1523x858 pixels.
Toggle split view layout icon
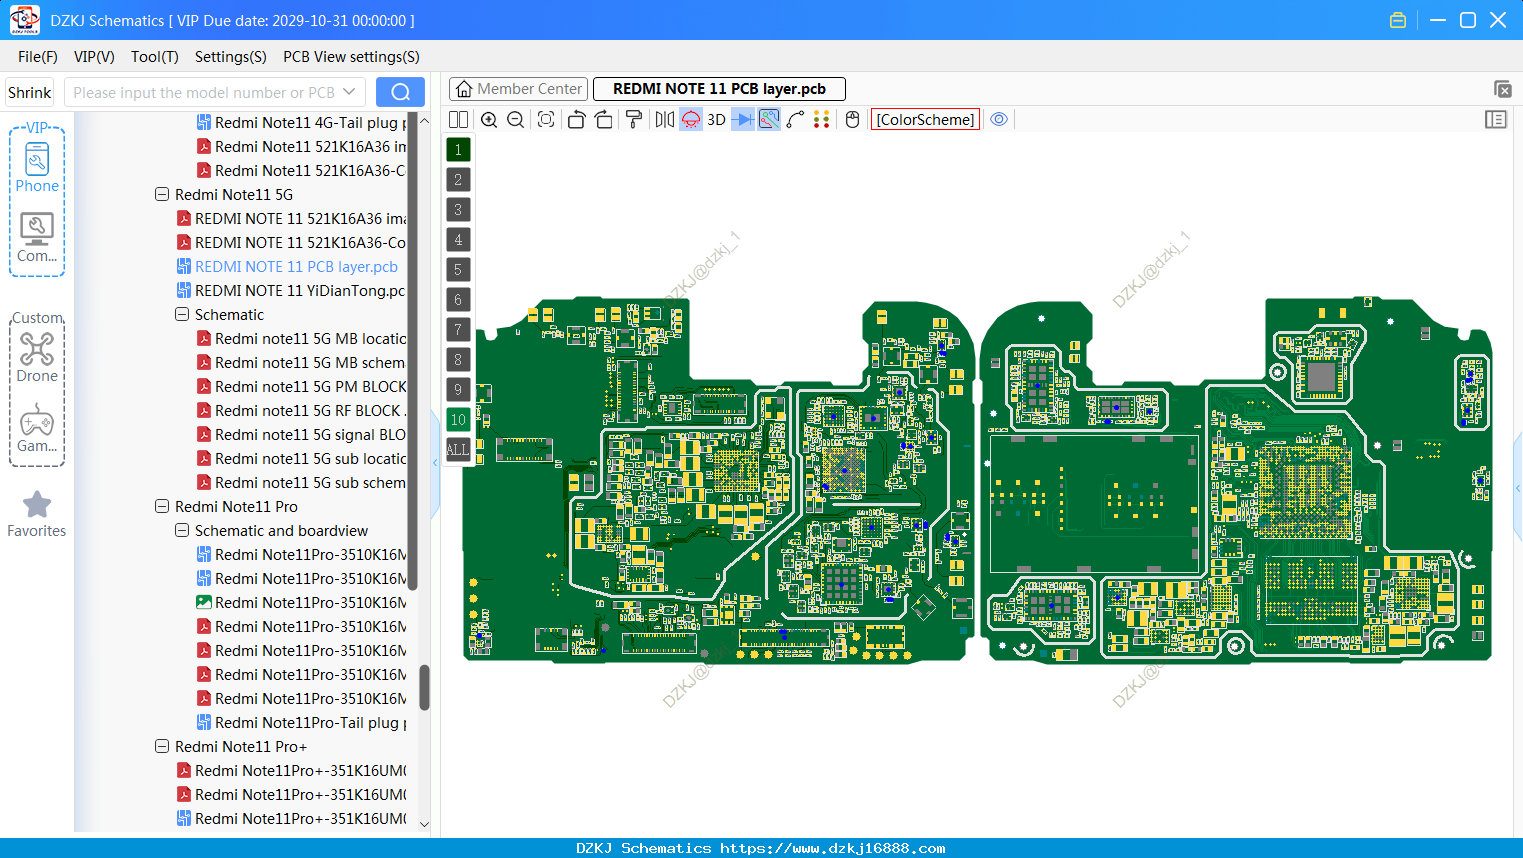[x=458, y=119]
